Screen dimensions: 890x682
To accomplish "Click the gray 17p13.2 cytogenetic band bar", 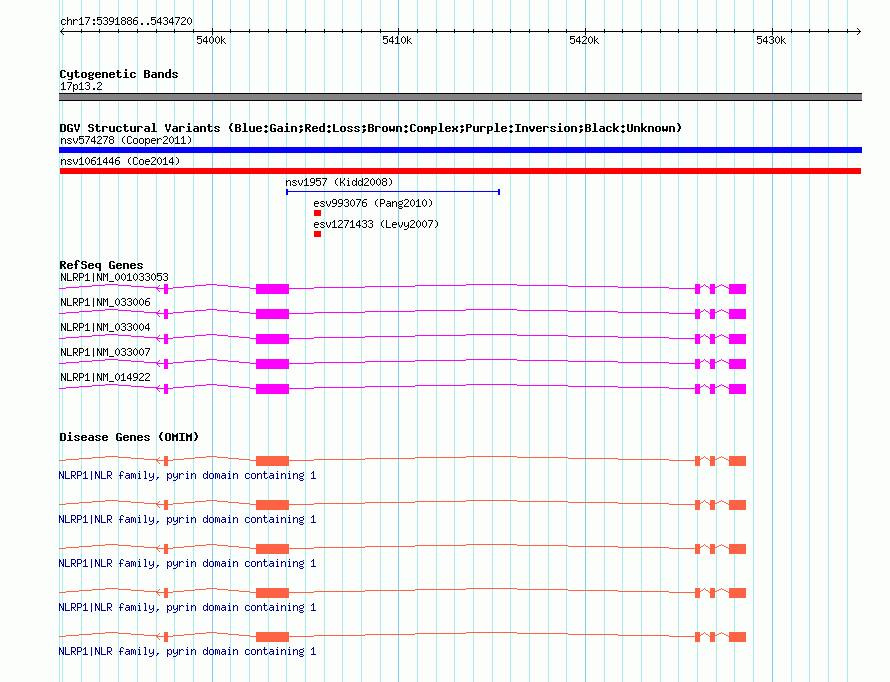I will [x=460, y=97].
